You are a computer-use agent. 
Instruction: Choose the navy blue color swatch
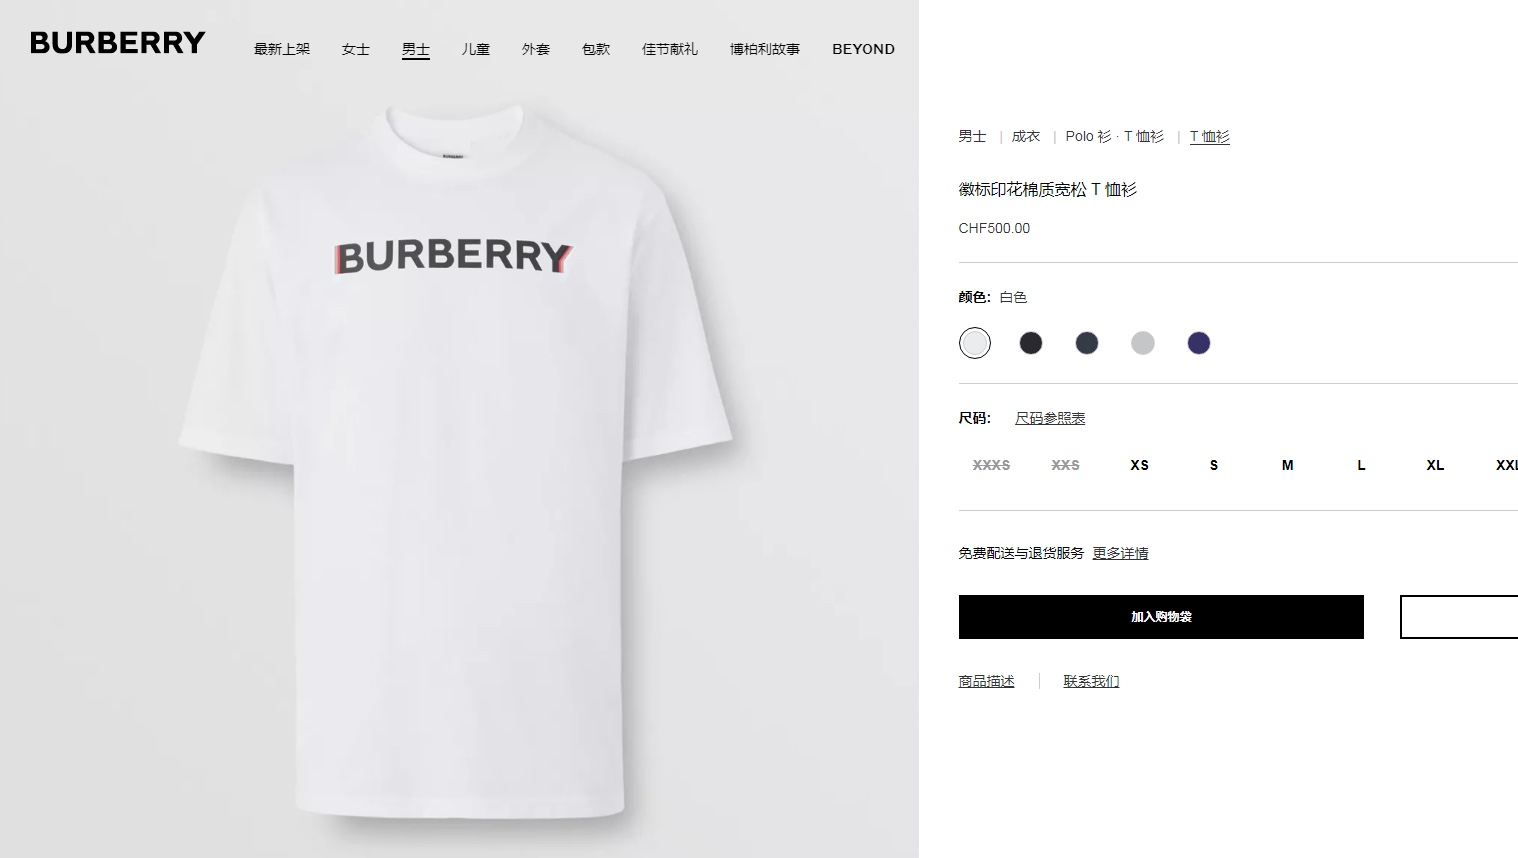[x=1198, y=343]
